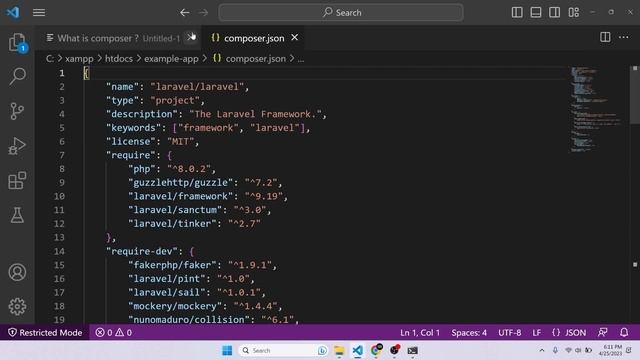
Task: Open the Testing flask view
Action: coord(17,215)
